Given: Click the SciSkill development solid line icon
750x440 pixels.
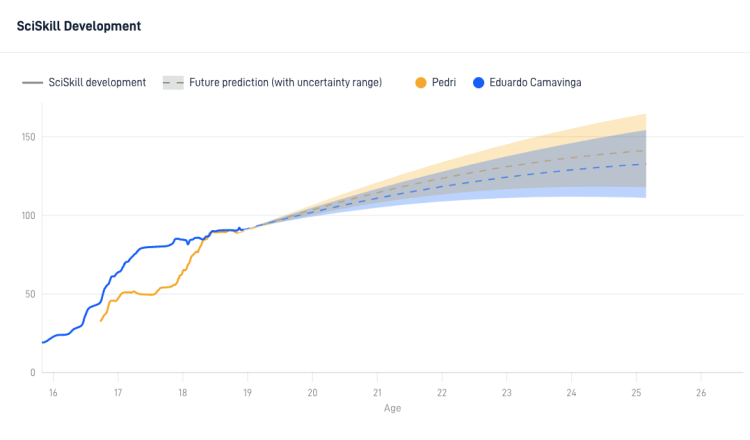Looking at the screenshot, I should pyautogui.click(x=33, y=83).
